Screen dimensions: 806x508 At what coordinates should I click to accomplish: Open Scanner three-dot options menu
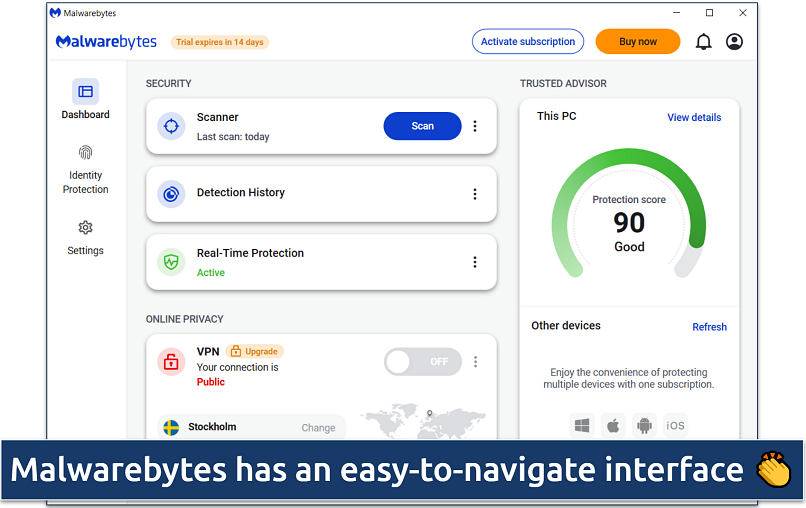click(x=475, y=126)
